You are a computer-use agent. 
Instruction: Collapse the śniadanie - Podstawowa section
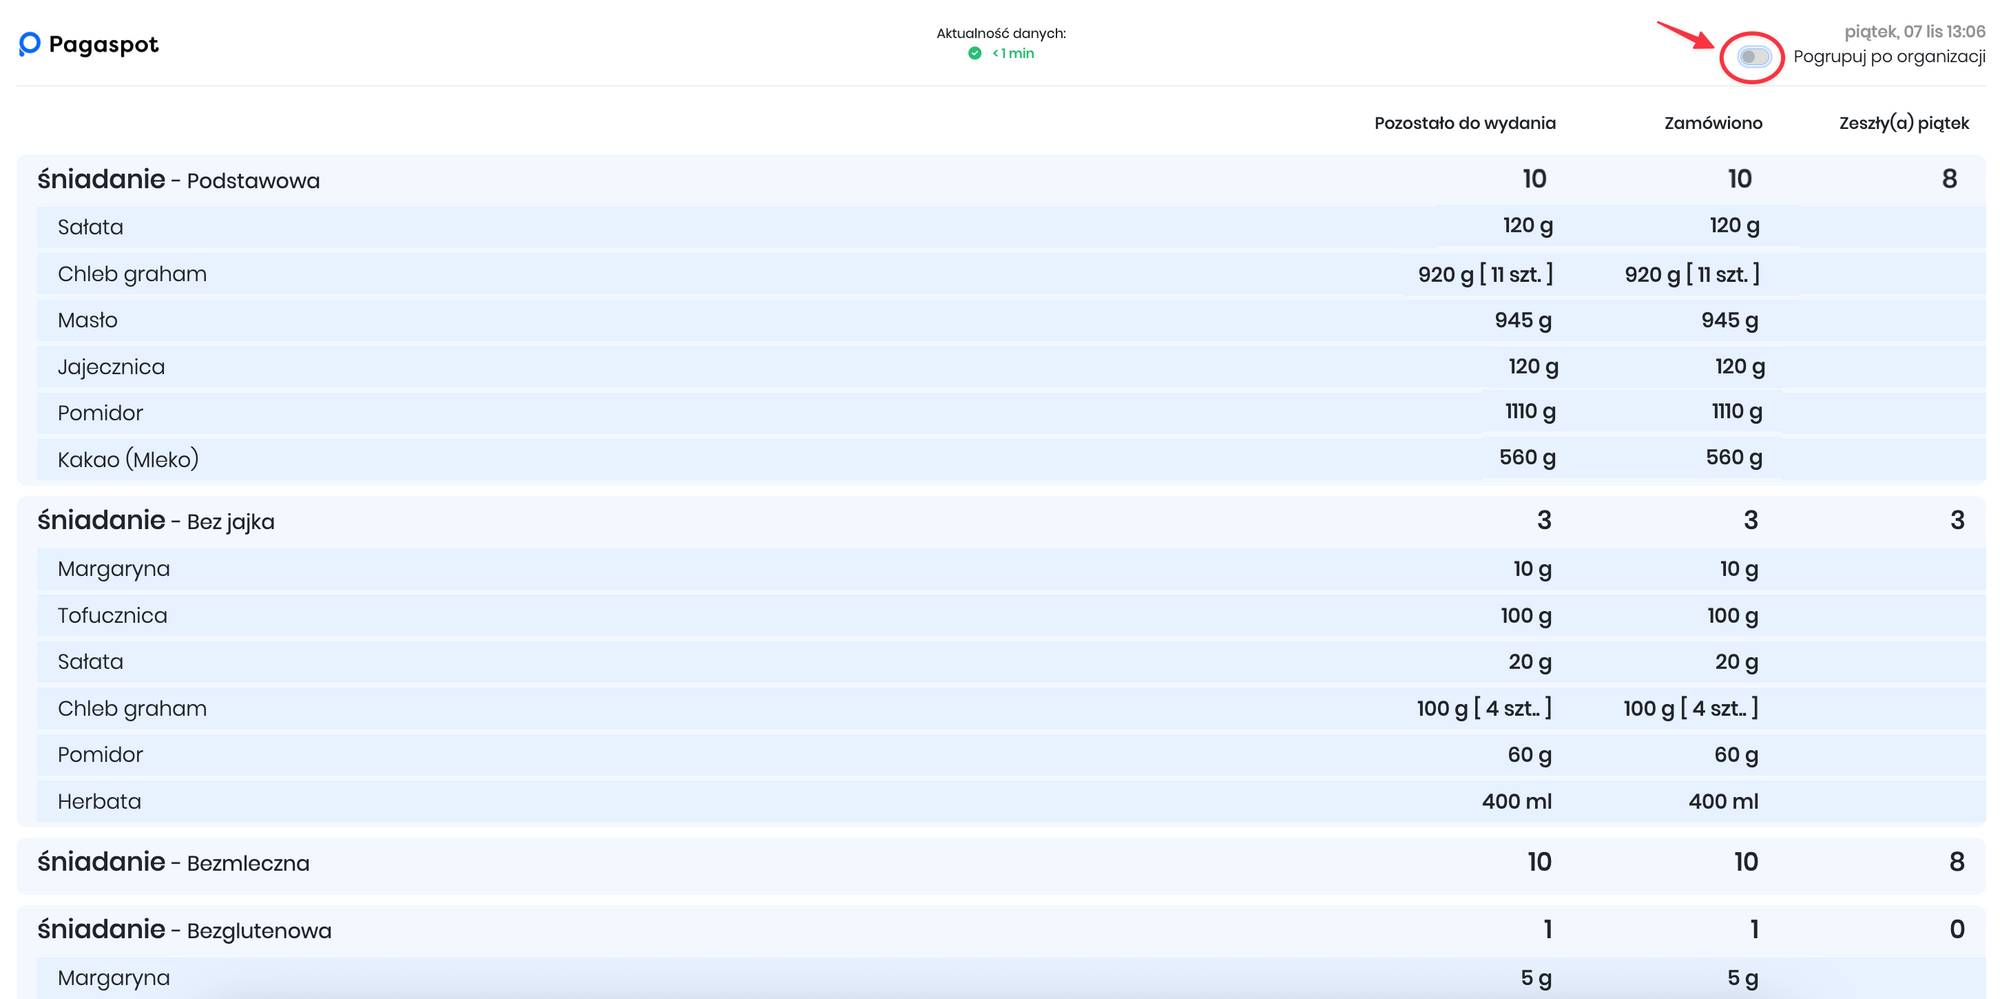point(179,180)
